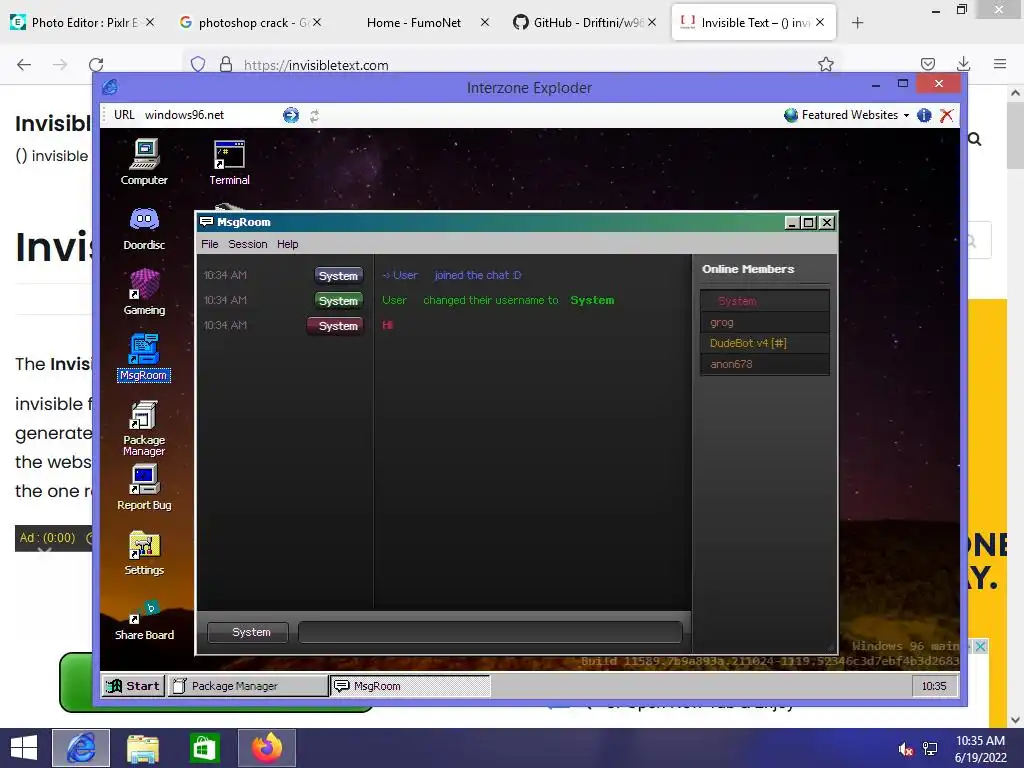Click the refresh icon in Interzone Exploder toolbar

[x=314, y=116]
